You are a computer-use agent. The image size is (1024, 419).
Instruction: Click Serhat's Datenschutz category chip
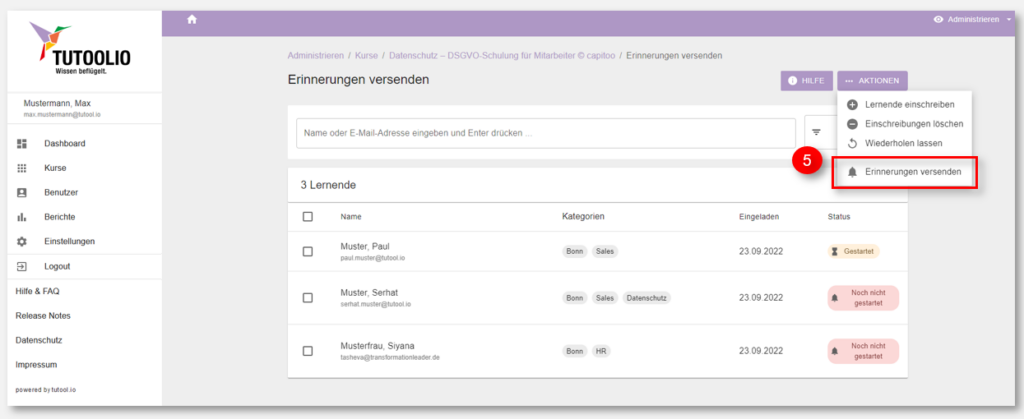point(647,298)
